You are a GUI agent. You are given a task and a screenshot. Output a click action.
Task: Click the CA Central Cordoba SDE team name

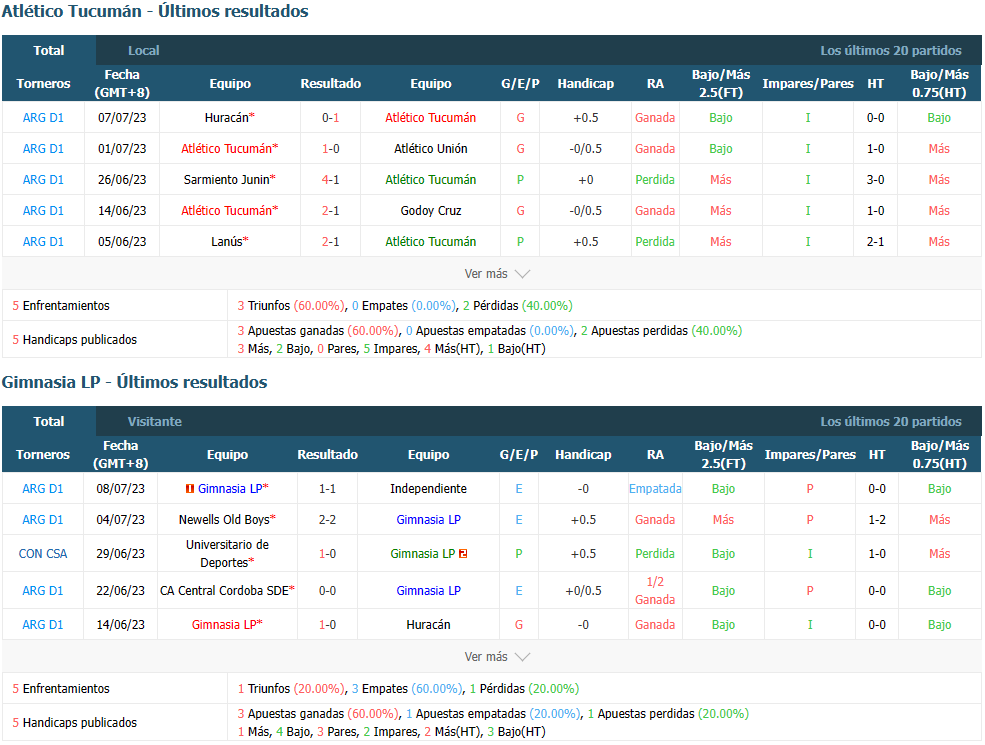pyautogui.click(x=224, y=591)
